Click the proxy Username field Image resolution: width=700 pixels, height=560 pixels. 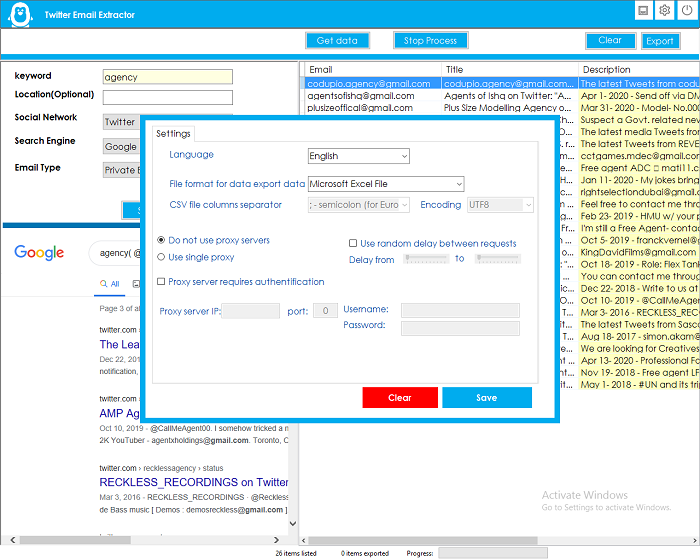point(460,310)
